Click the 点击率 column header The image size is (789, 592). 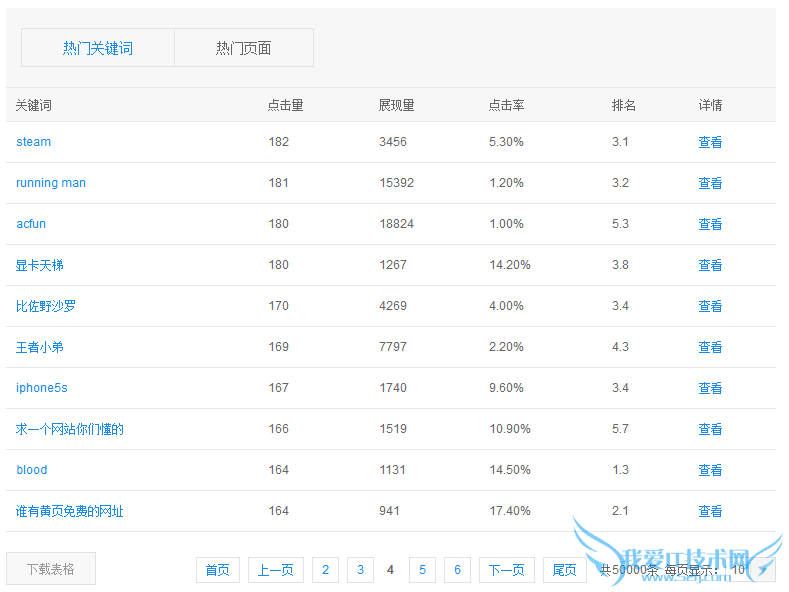pyautogui.click(x=507, y=105)
